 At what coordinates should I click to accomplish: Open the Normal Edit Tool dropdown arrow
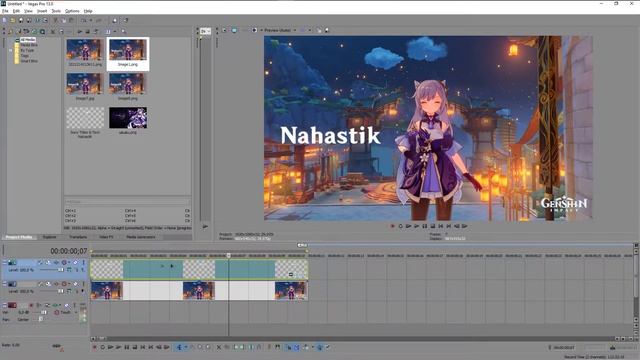(186, 347)
